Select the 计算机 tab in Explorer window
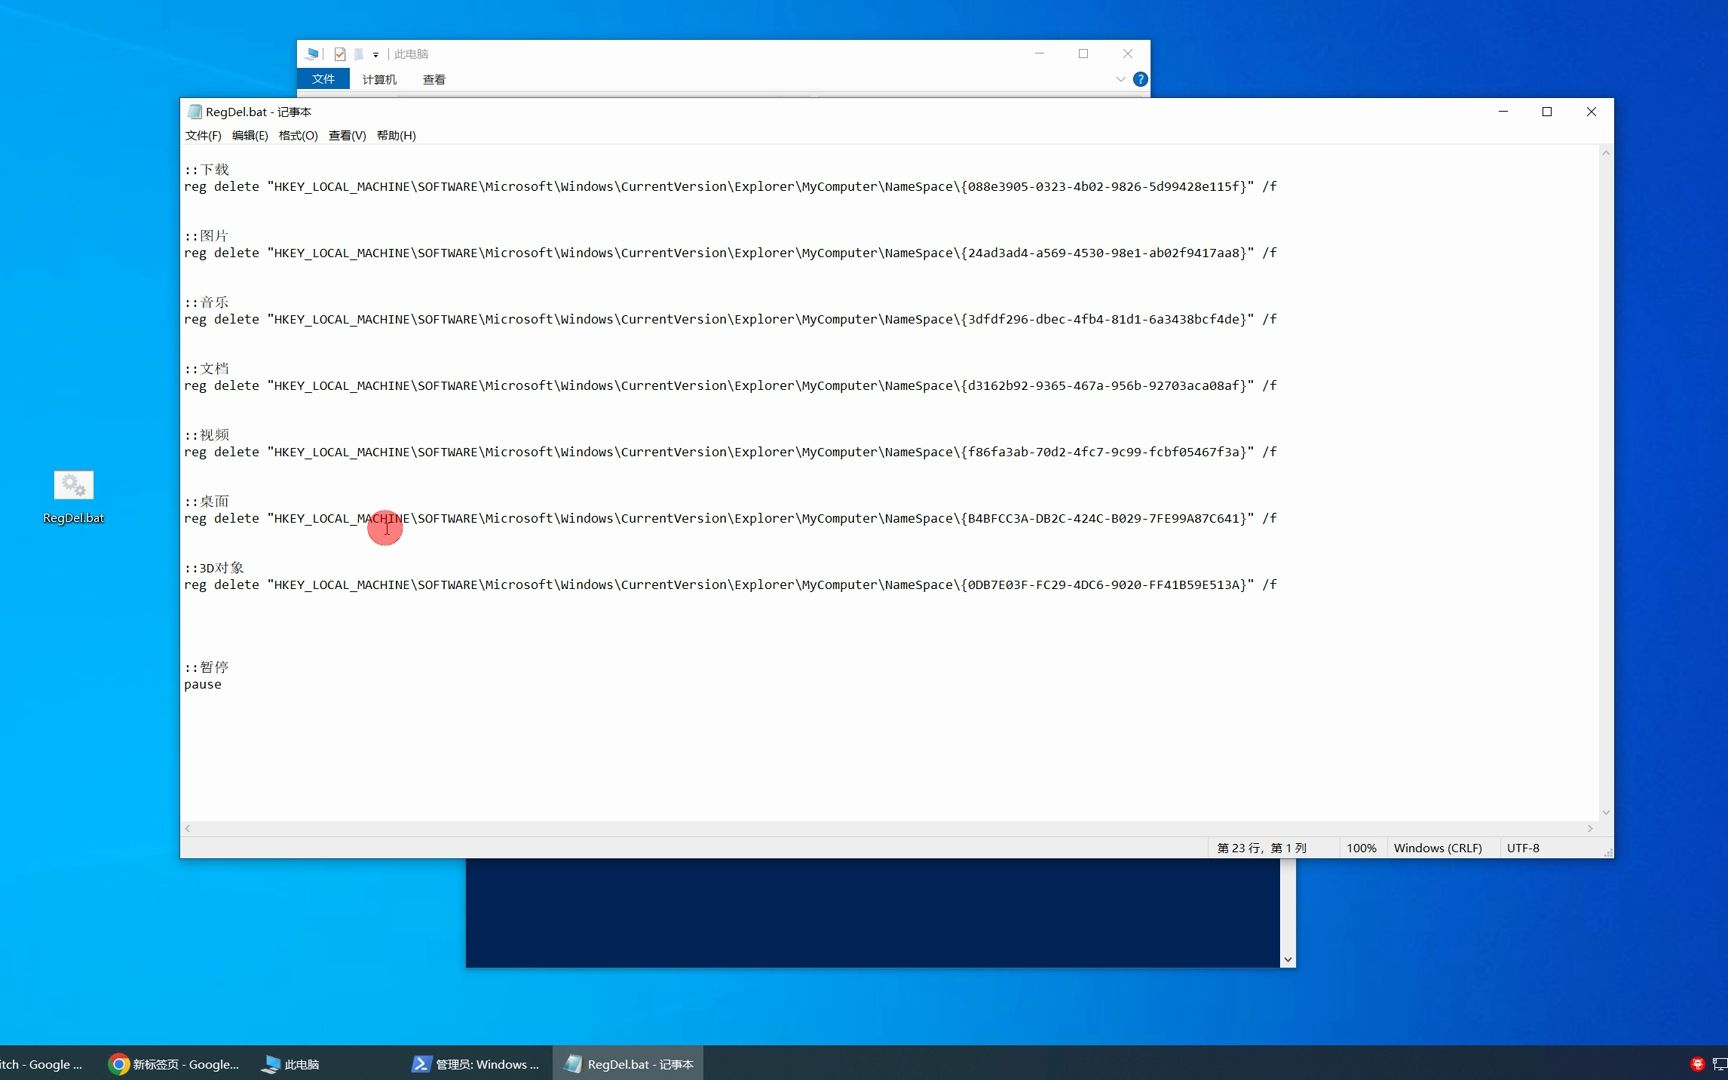 pyautogui.click(x=379, y=79)
